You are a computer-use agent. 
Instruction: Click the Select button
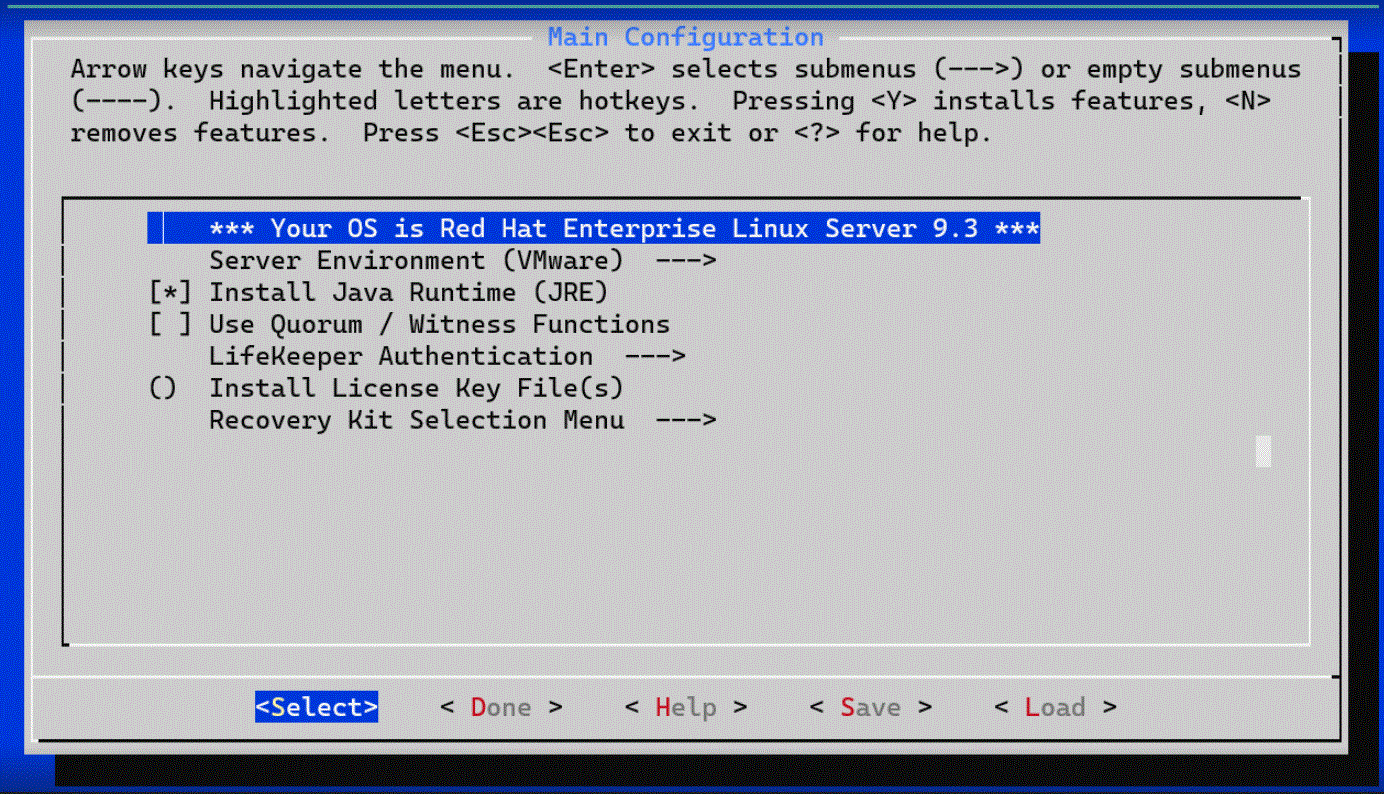317,708
